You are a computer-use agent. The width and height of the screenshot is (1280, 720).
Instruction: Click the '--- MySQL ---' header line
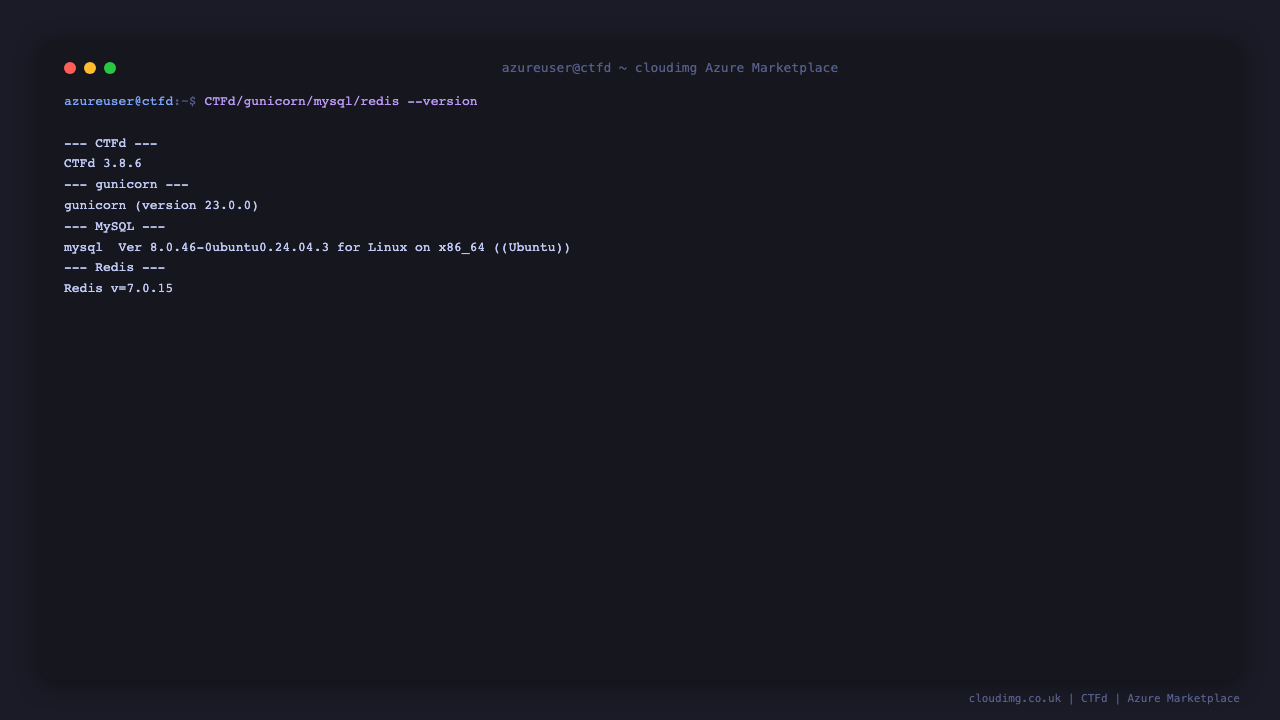[115, 227]
